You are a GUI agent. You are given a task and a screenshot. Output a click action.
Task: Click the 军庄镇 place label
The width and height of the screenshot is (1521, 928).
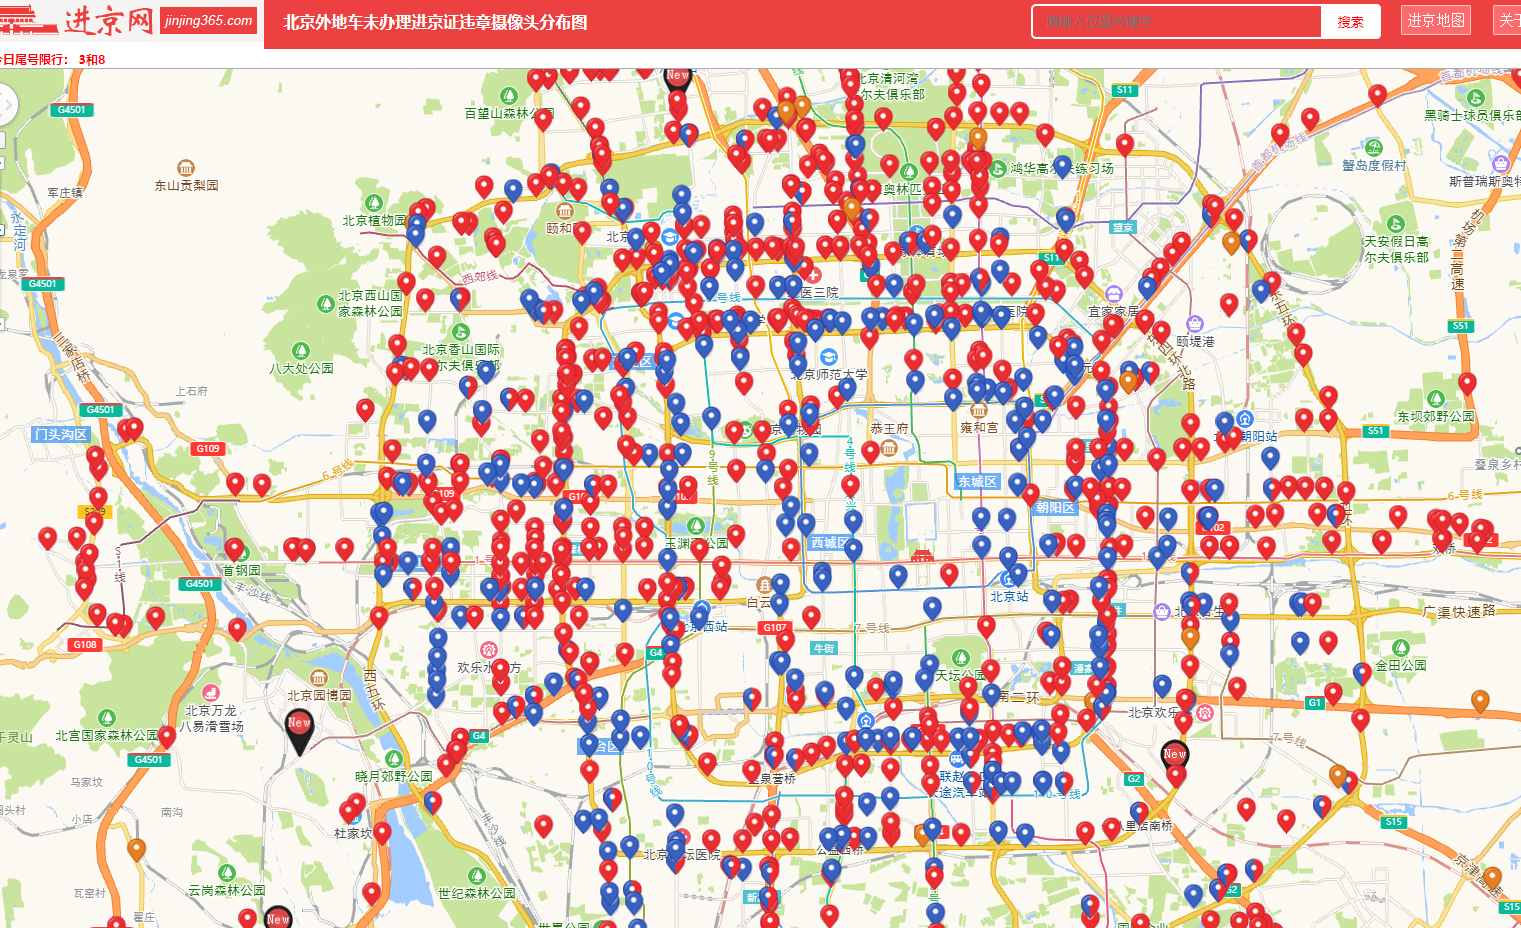(65, 192)
